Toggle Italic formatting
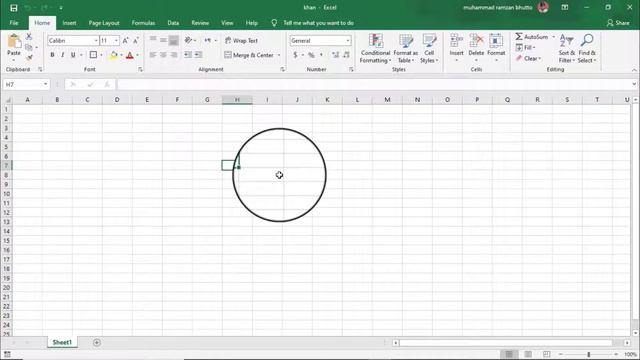Viewport: 640px width, 360px height. click(x=62, y=55)
